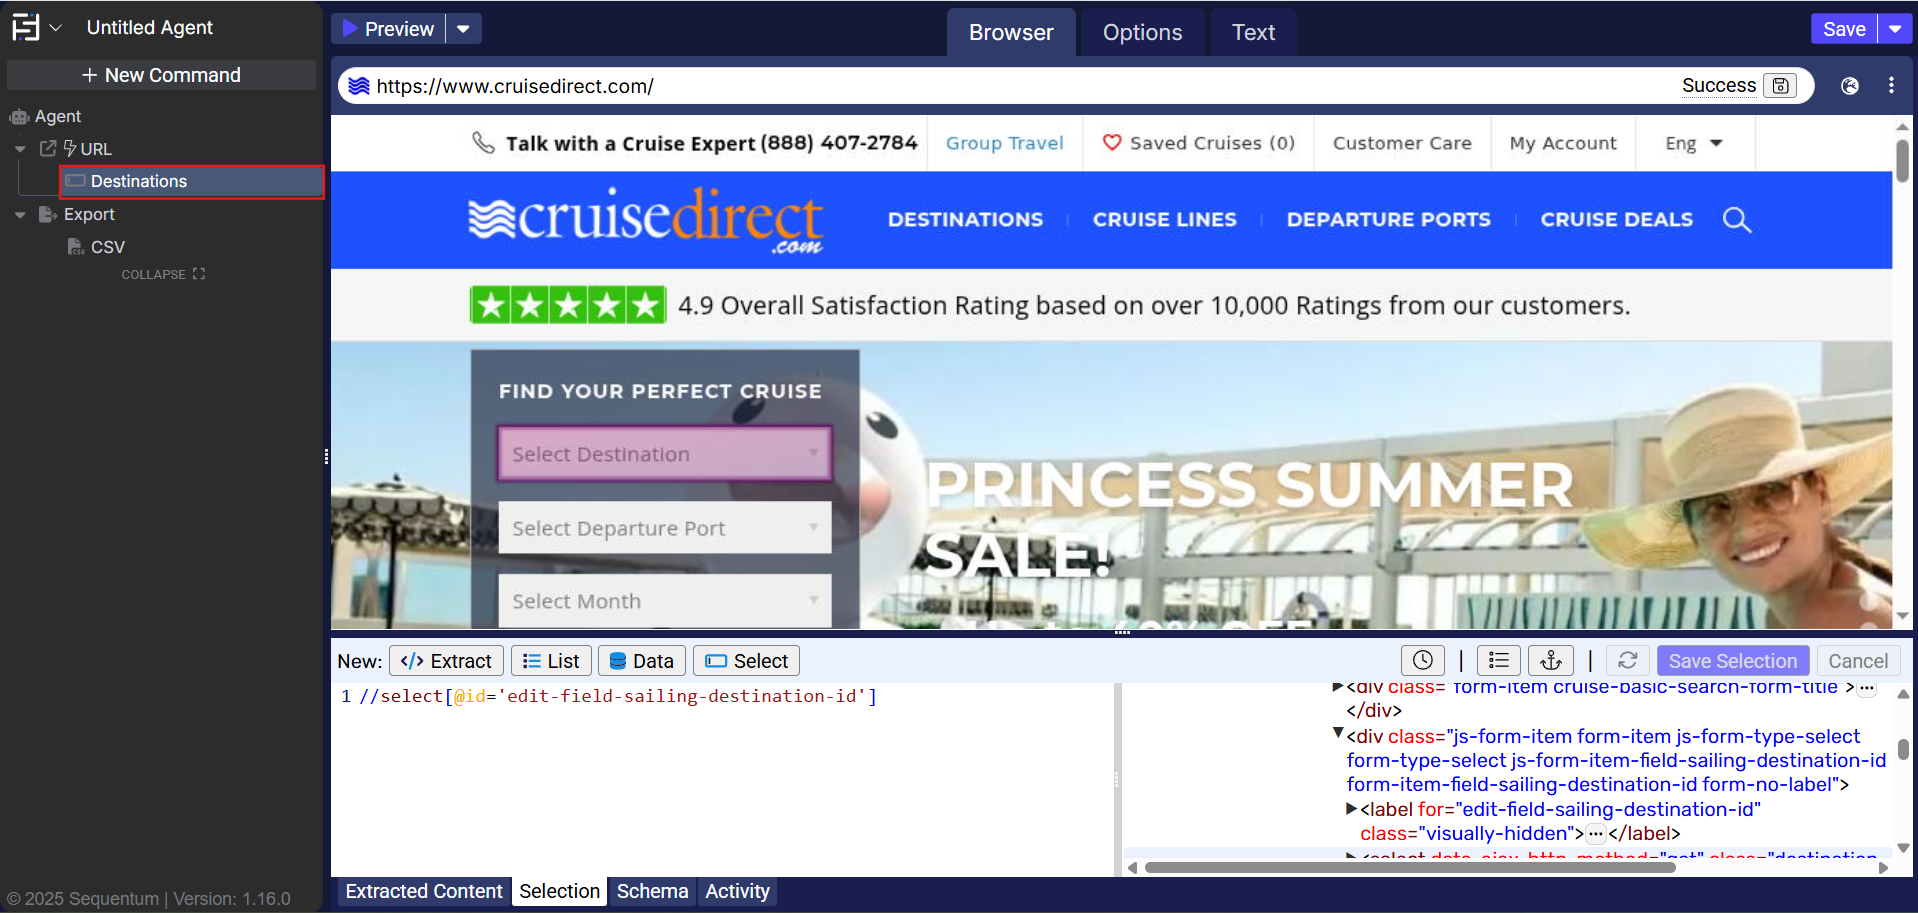Click the floppy disk icon next to Success

[1780, 86]
